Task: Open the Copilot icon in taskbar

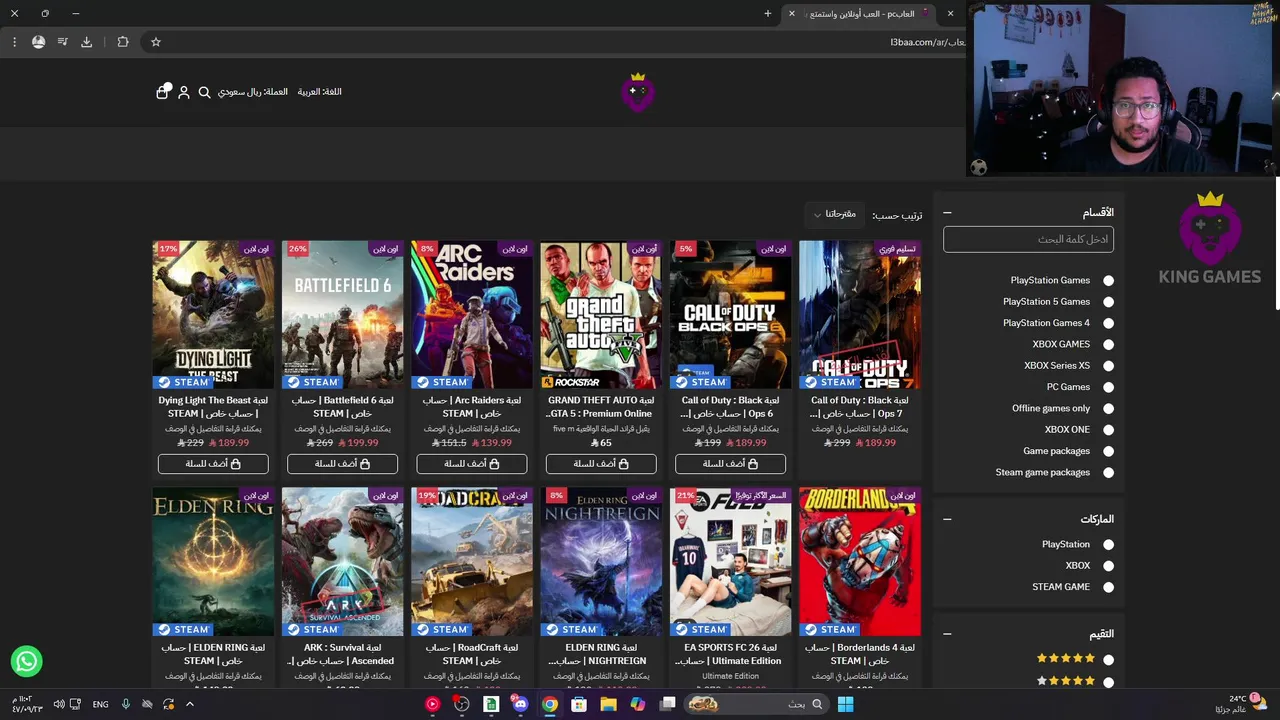Action: 638,704
